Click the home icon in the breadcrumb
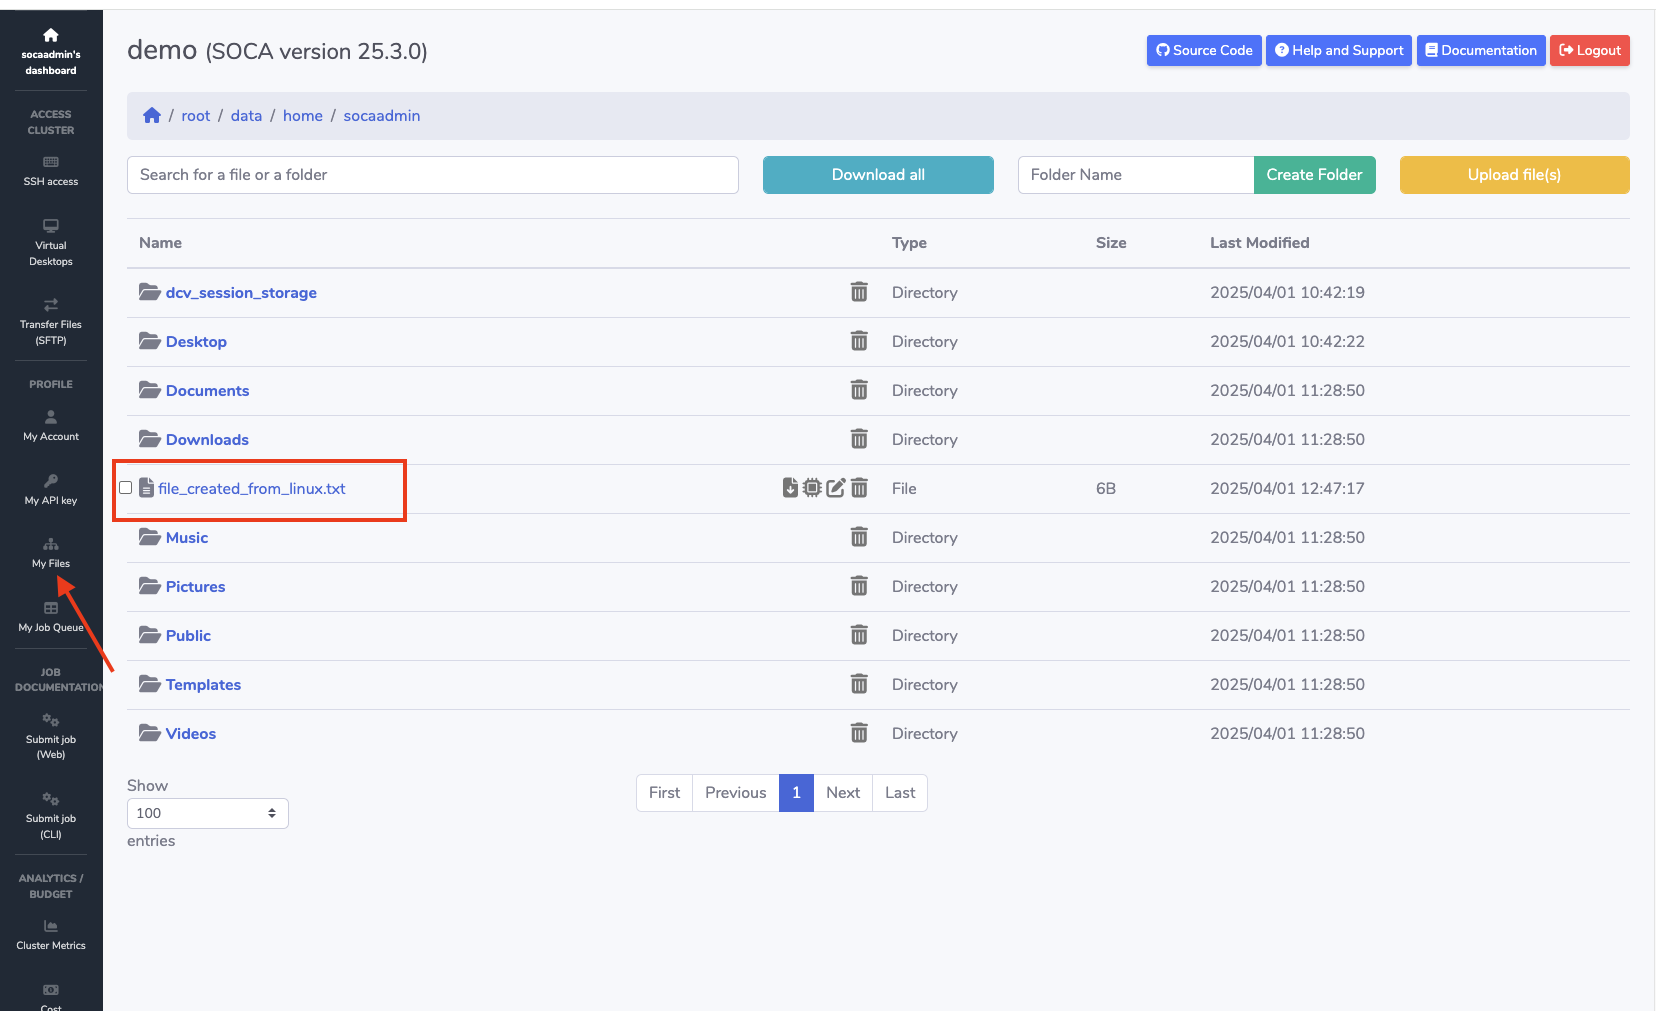The height and width of the screenshot is (1011, 1656). (x=152, y=116)
